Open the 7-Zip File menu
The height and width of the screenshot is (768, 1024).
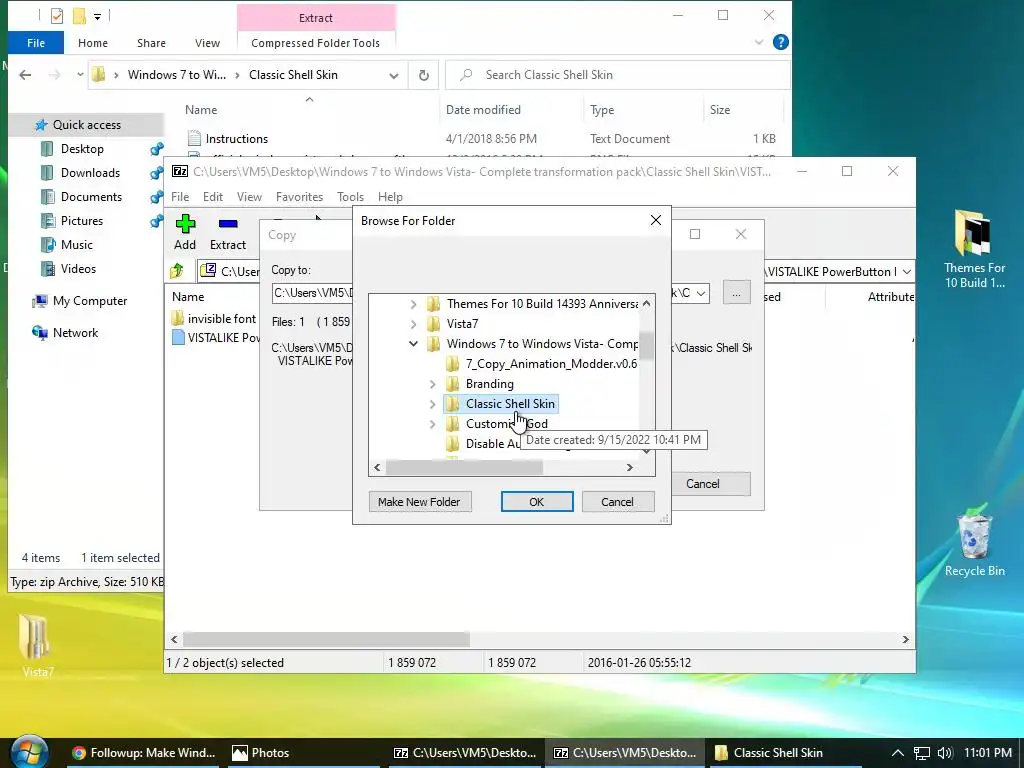click(180, 197)
